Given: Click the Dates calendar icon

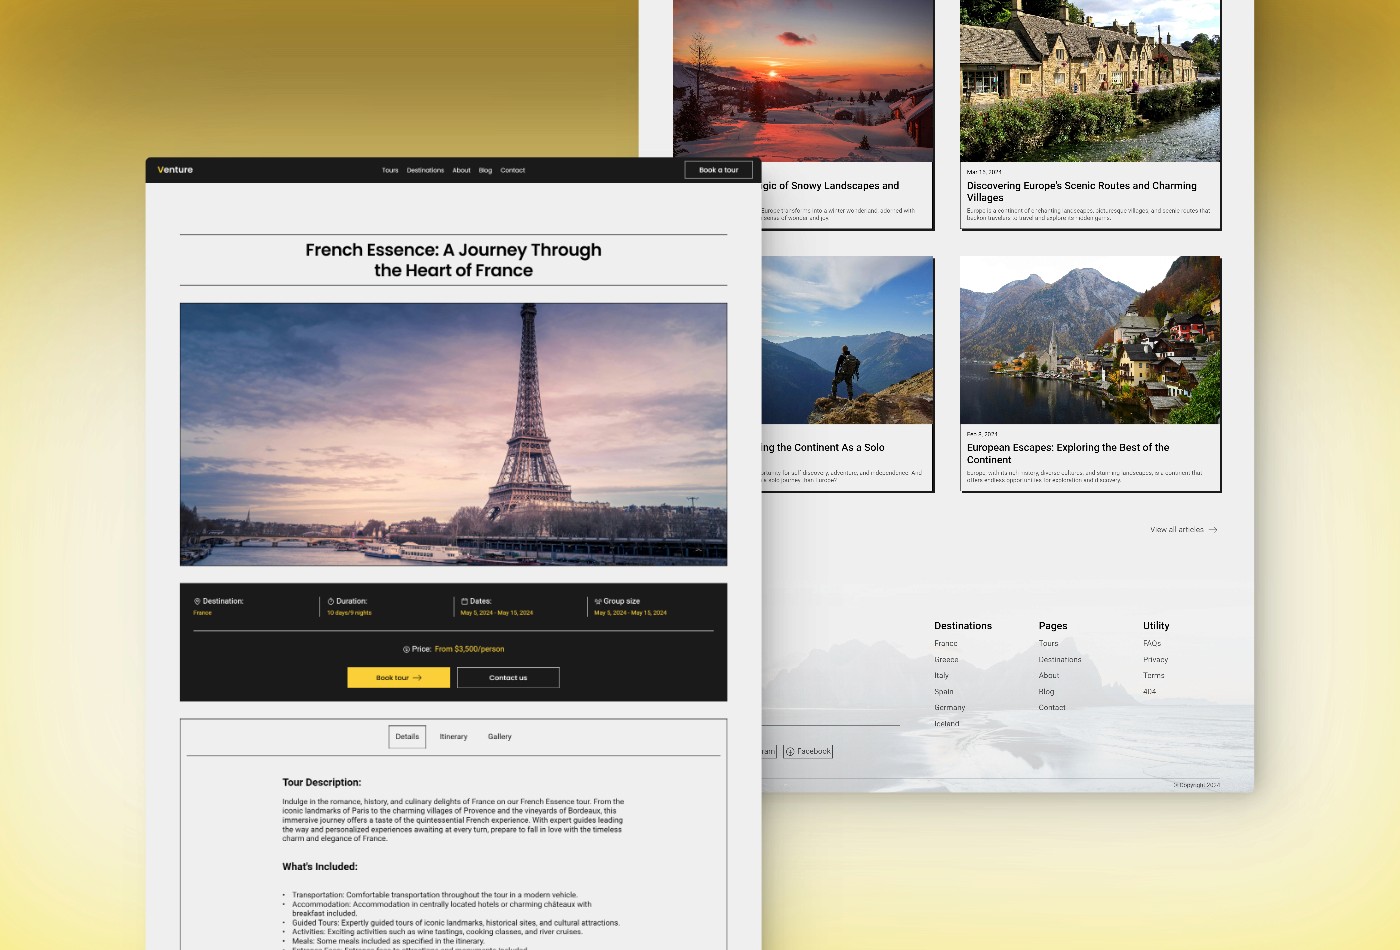Looking at the screenshot, I should pyautogui.click(x=464, y=601).
